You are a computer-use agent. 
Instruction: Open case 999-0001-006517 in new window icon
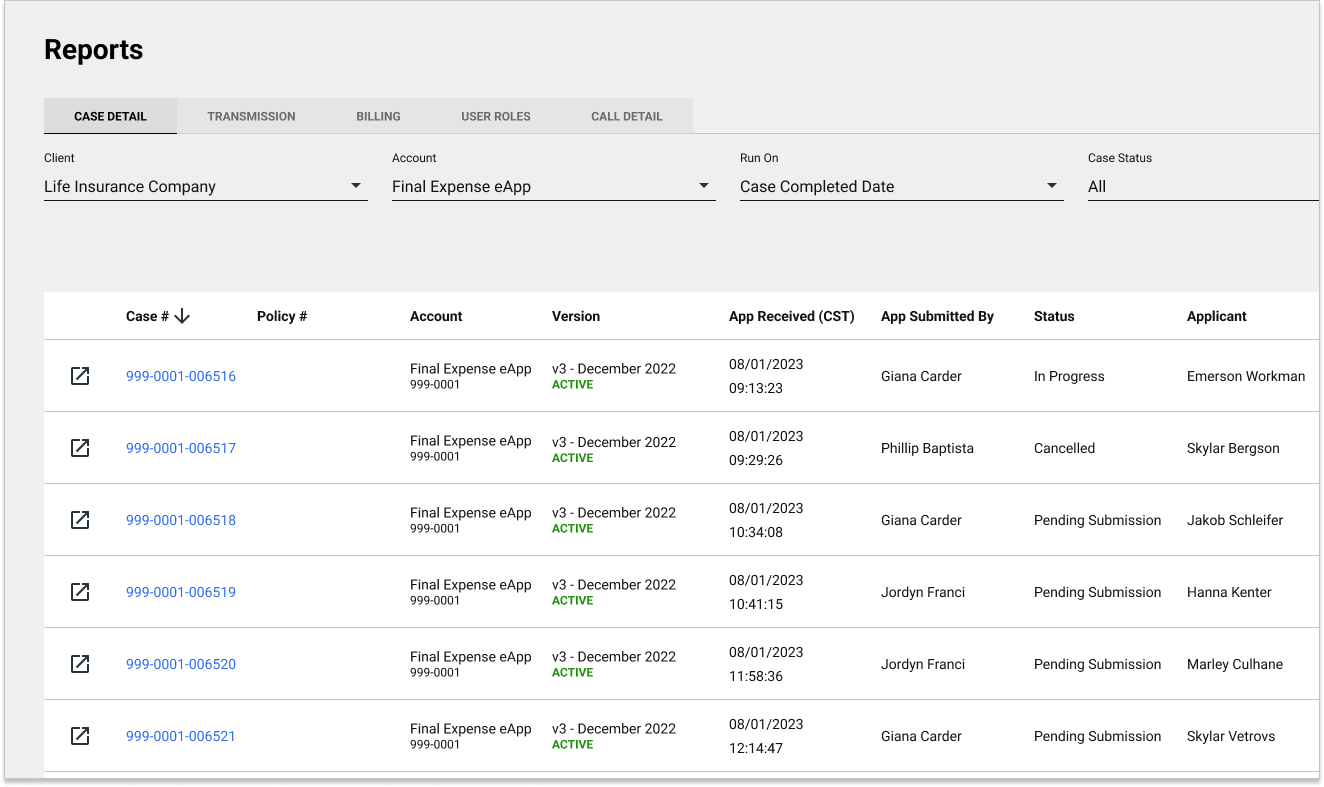pos(80,448)
